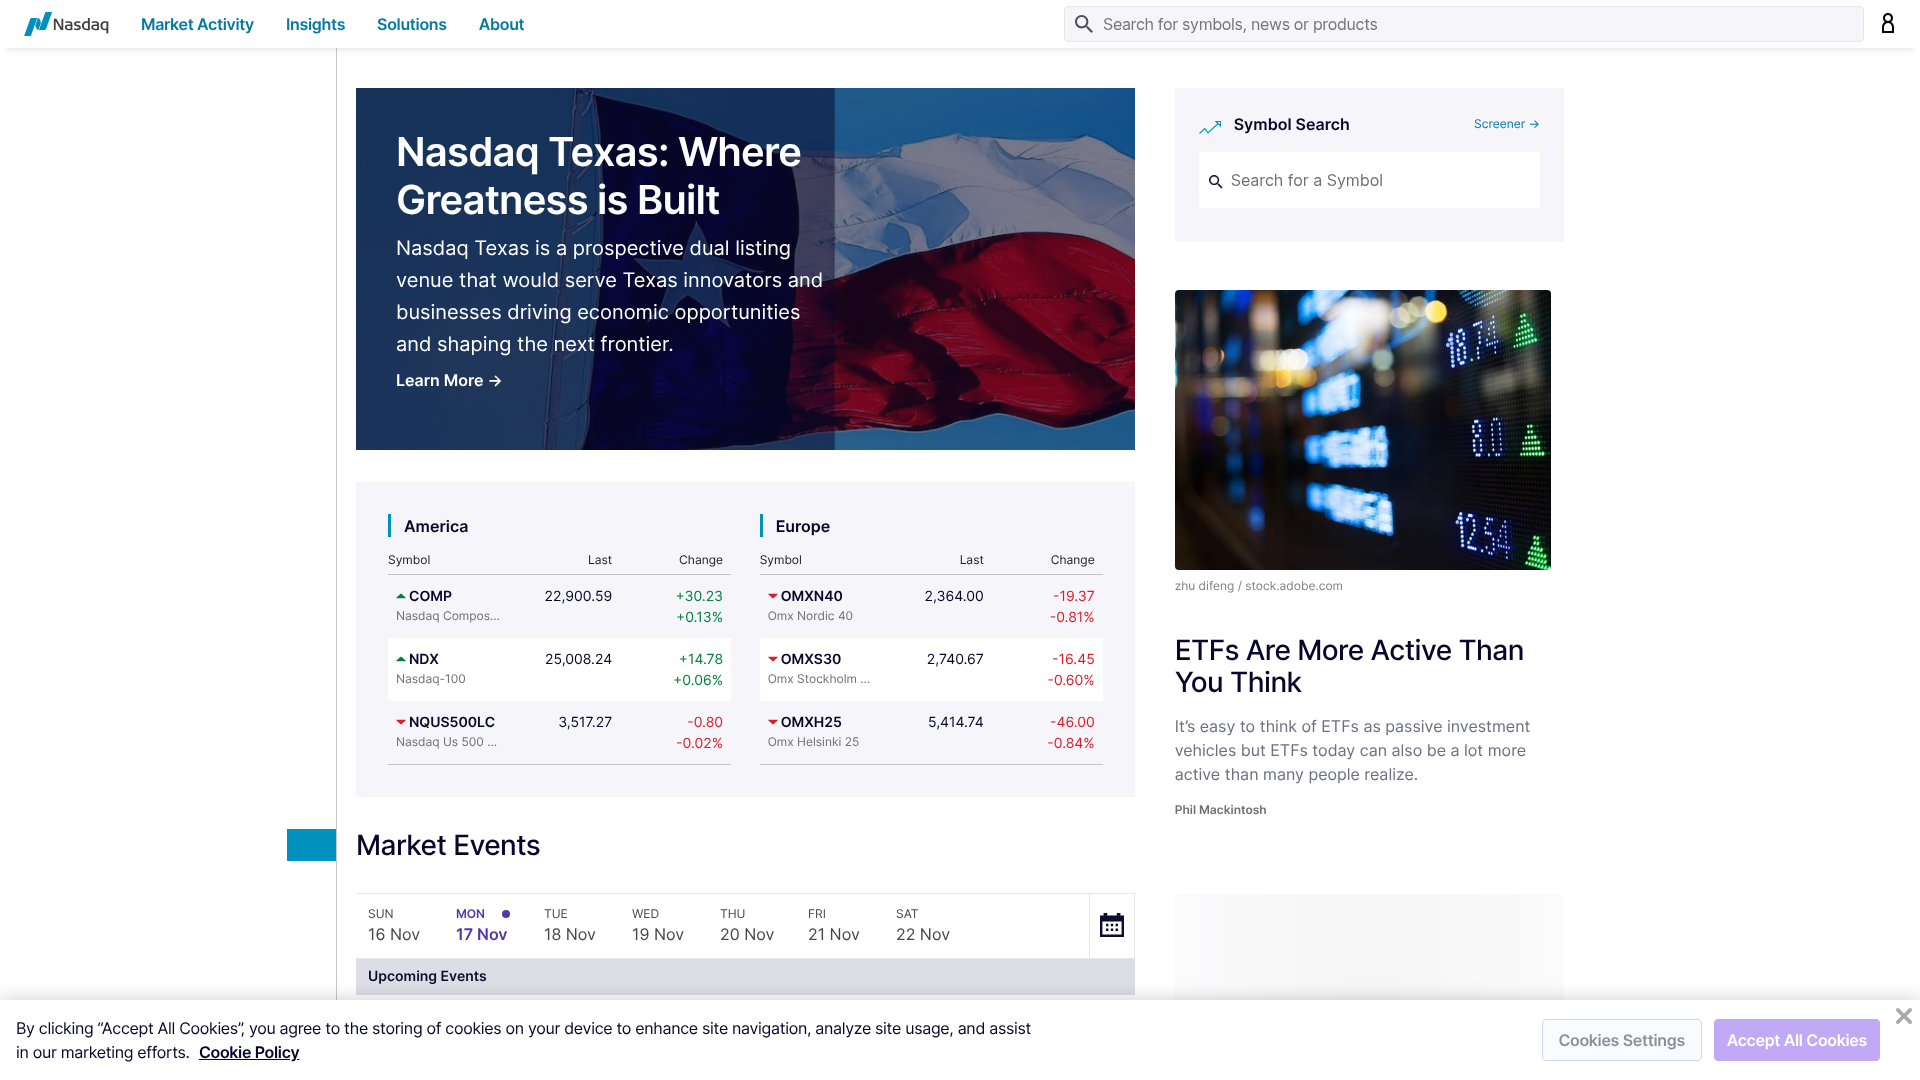The width and height of the screenshot is (1920, 1080).
Task: Click the Learn More link on Nasdaq Texas banner
Action: coord(447,380)
